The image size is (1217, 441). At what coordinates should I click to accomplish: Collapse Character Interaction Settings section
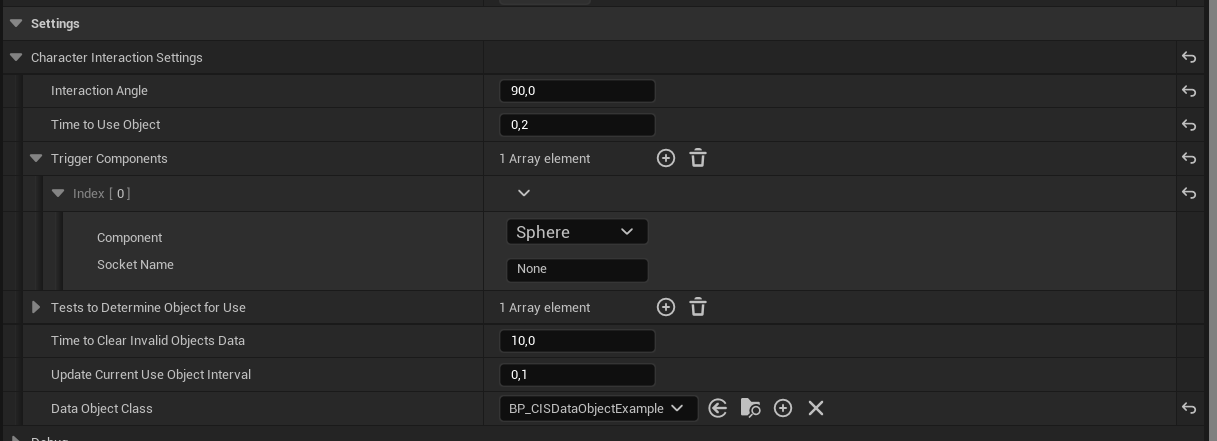(16, 57)
